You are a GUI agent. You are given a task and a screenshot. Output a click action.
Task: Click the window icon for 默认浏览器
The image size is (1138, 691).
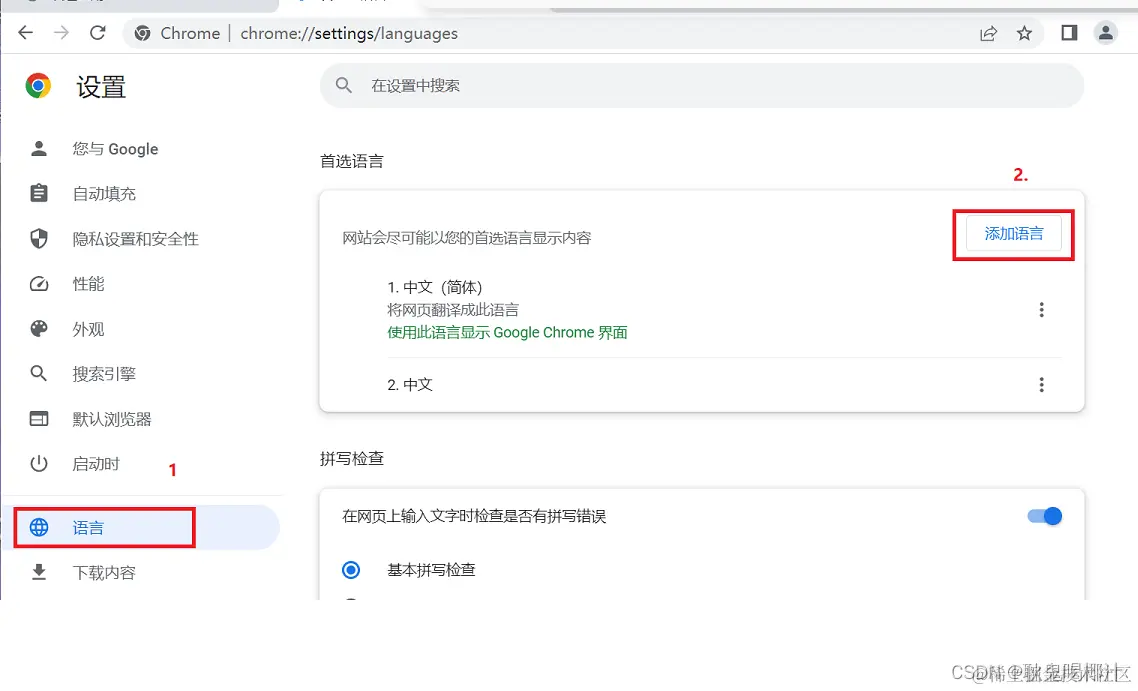39,419
